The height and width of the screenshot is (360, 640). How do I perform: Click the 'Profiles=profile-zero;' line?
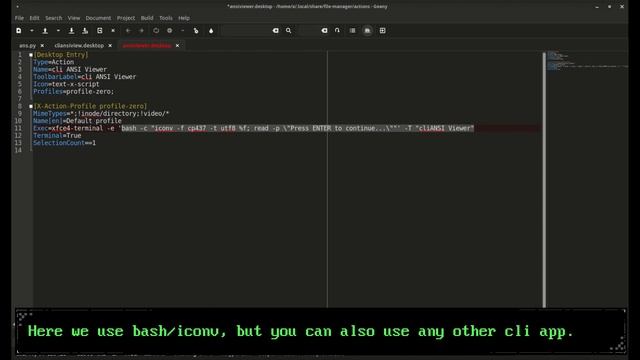(73, 91)
